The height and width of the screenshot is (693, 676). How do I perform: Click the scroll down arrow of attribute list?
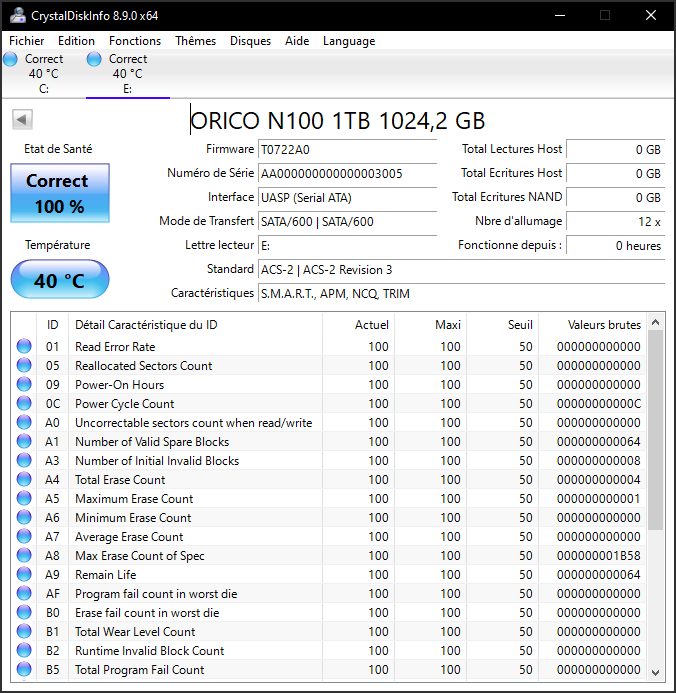(x=656, y=672)
